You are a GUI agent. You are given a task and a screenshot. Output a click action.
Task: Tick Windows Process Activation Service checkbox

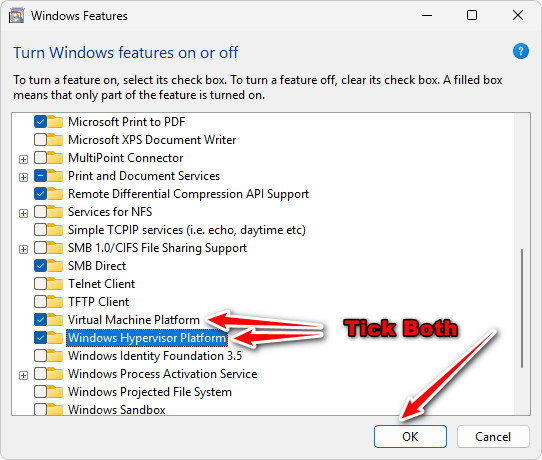coord(40,373)
